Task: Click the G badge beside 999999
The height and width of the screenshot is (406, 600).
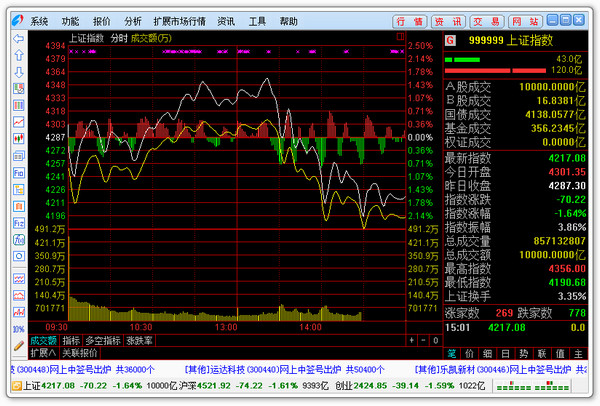Action: [x=450, y=40]
